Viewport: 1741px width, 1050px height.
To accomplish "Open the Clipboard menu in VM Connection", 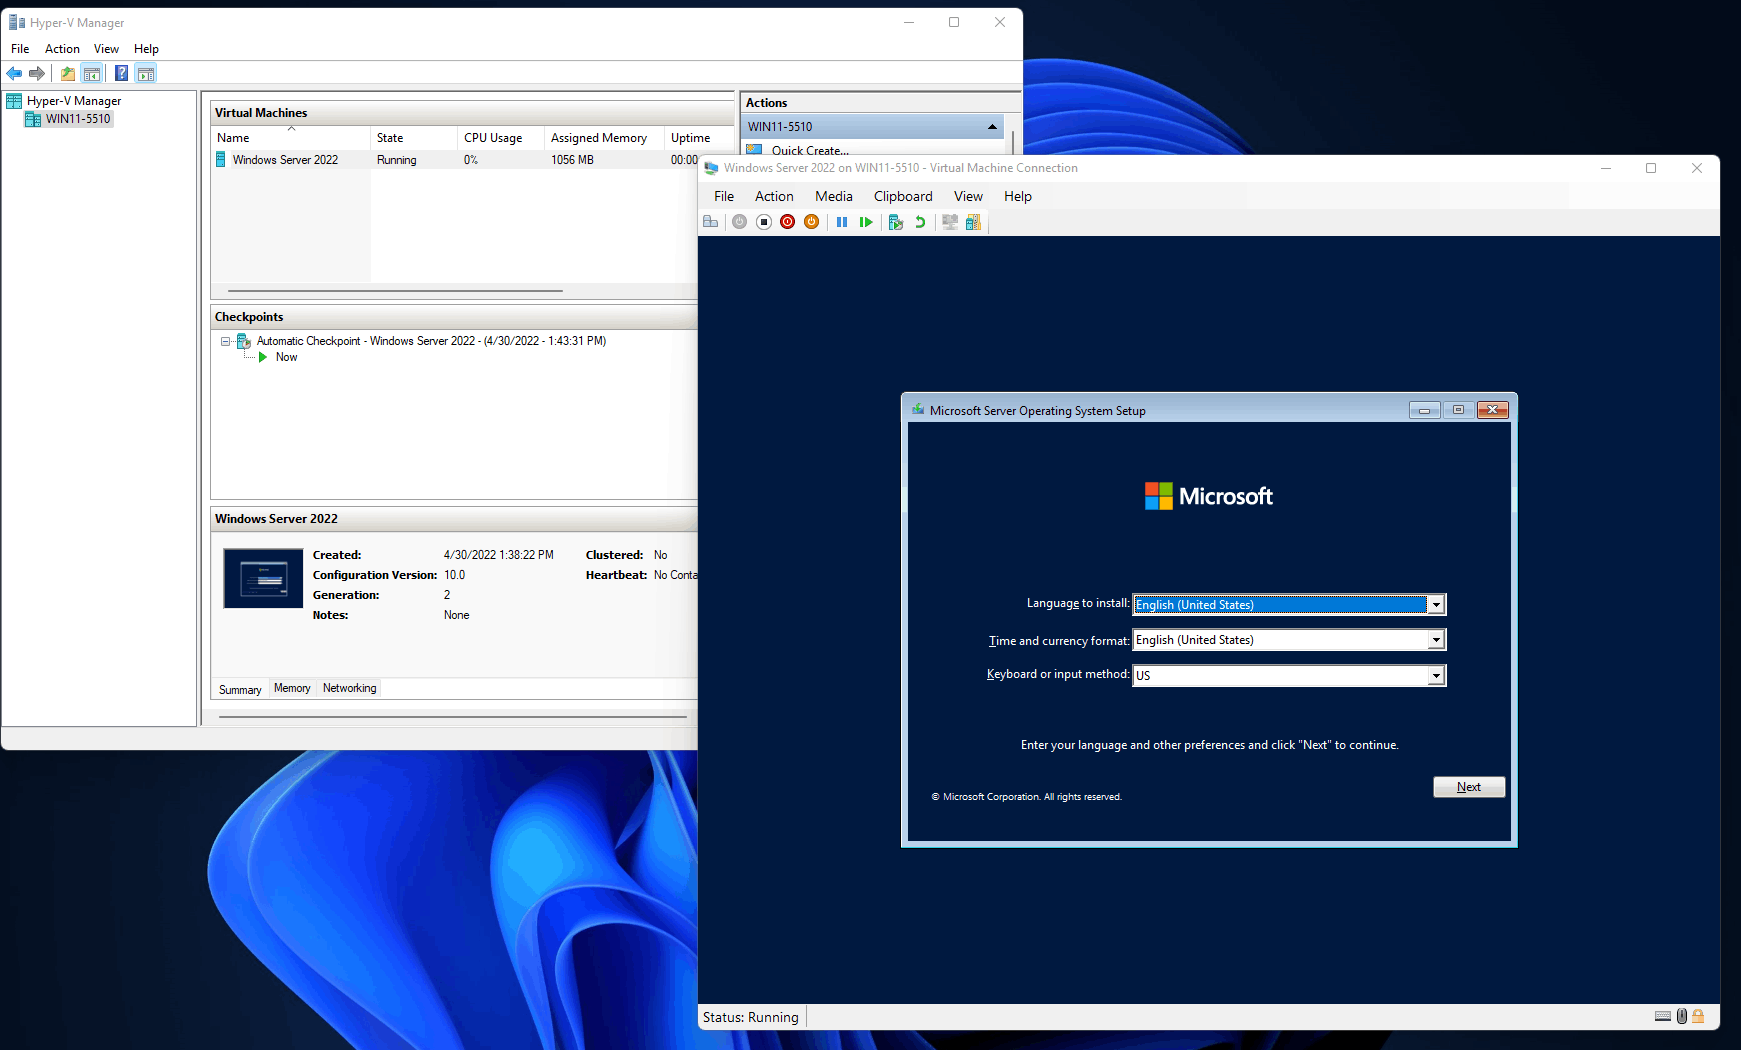I will [903, 197].
